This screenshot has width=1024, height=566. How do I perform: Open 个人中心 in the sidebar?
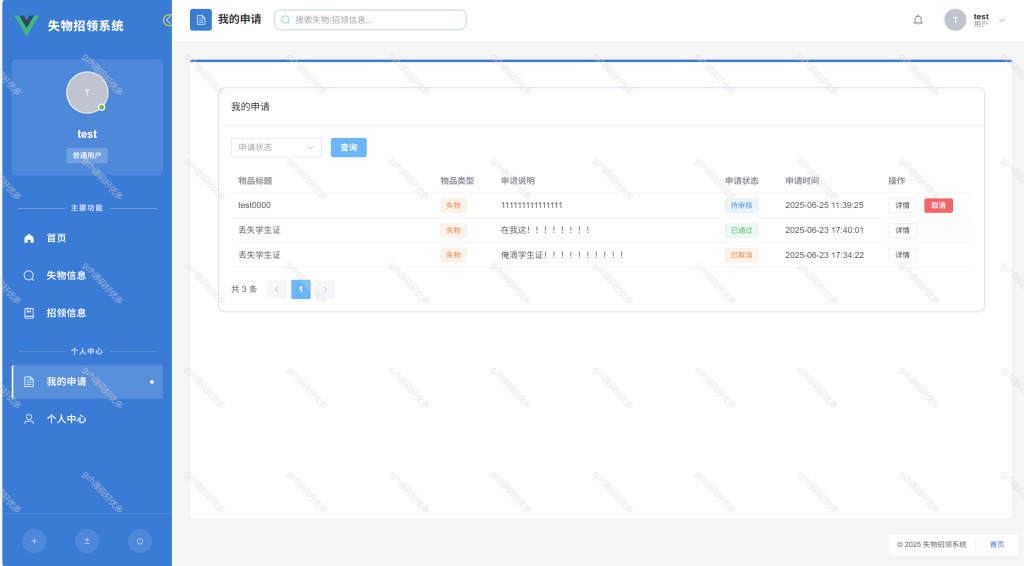pyautogui.click(x=88, y=419)
